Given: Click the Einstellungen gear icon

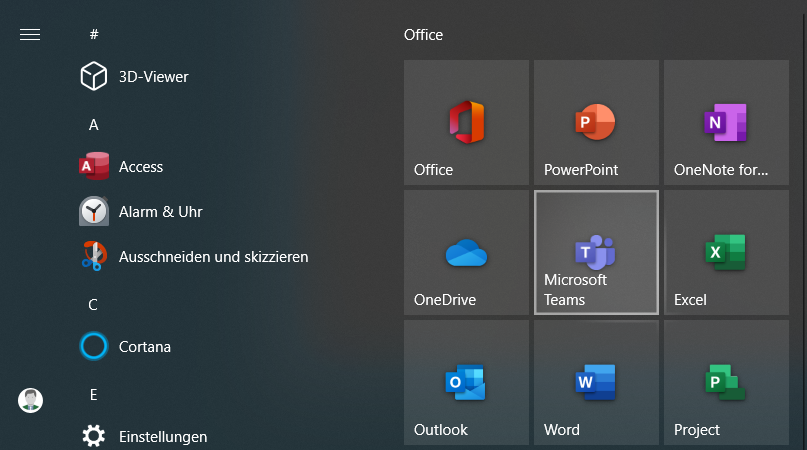Looking at the screenshot, I should 94,436.
